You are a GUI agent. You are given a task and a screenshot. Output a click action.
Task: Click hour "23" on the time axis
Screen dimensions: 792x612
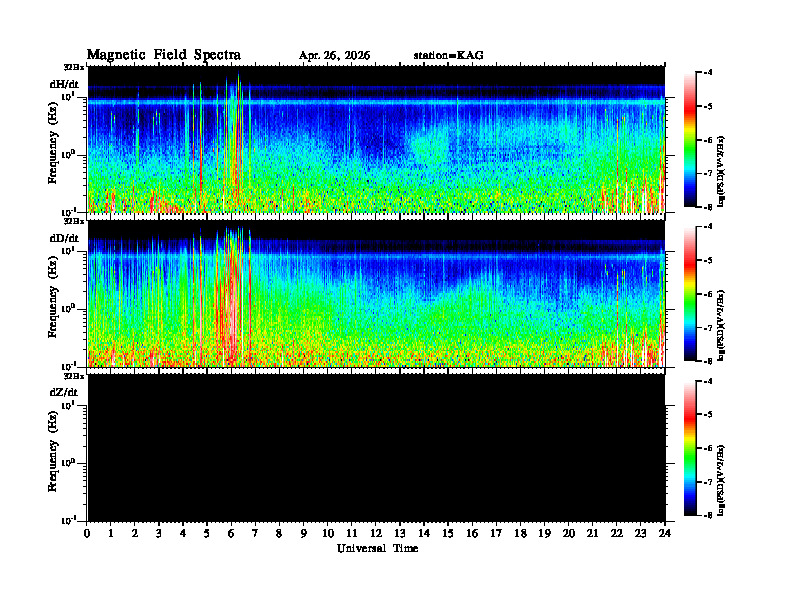point(641,533)
